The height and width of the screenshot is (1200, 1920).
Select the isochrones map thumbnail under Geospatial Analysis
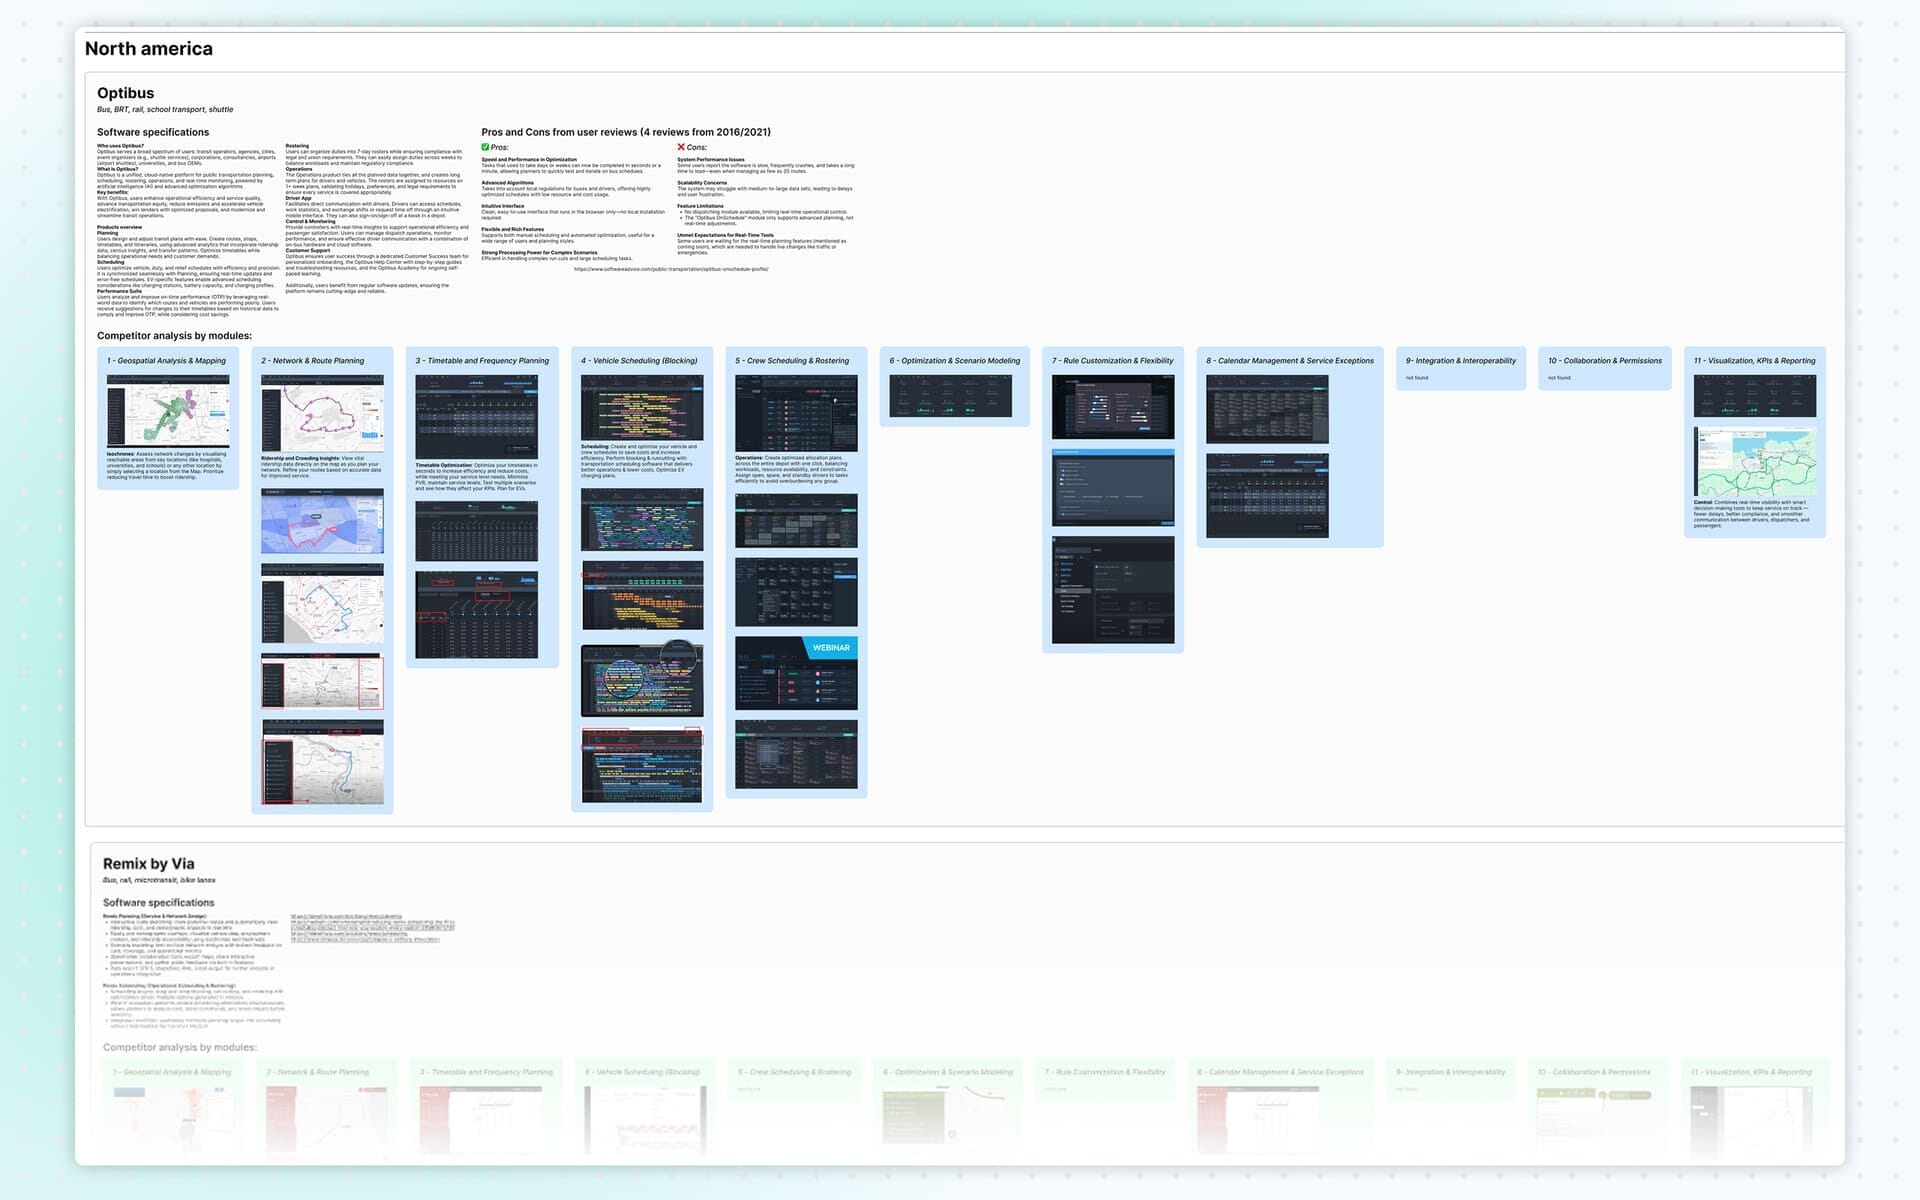click(x=168, y=410)
